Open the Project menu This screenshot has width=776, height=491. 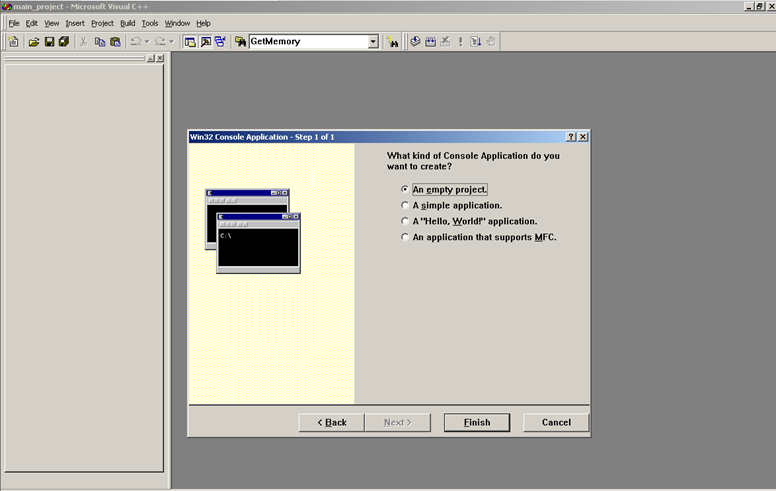point(102,23)
